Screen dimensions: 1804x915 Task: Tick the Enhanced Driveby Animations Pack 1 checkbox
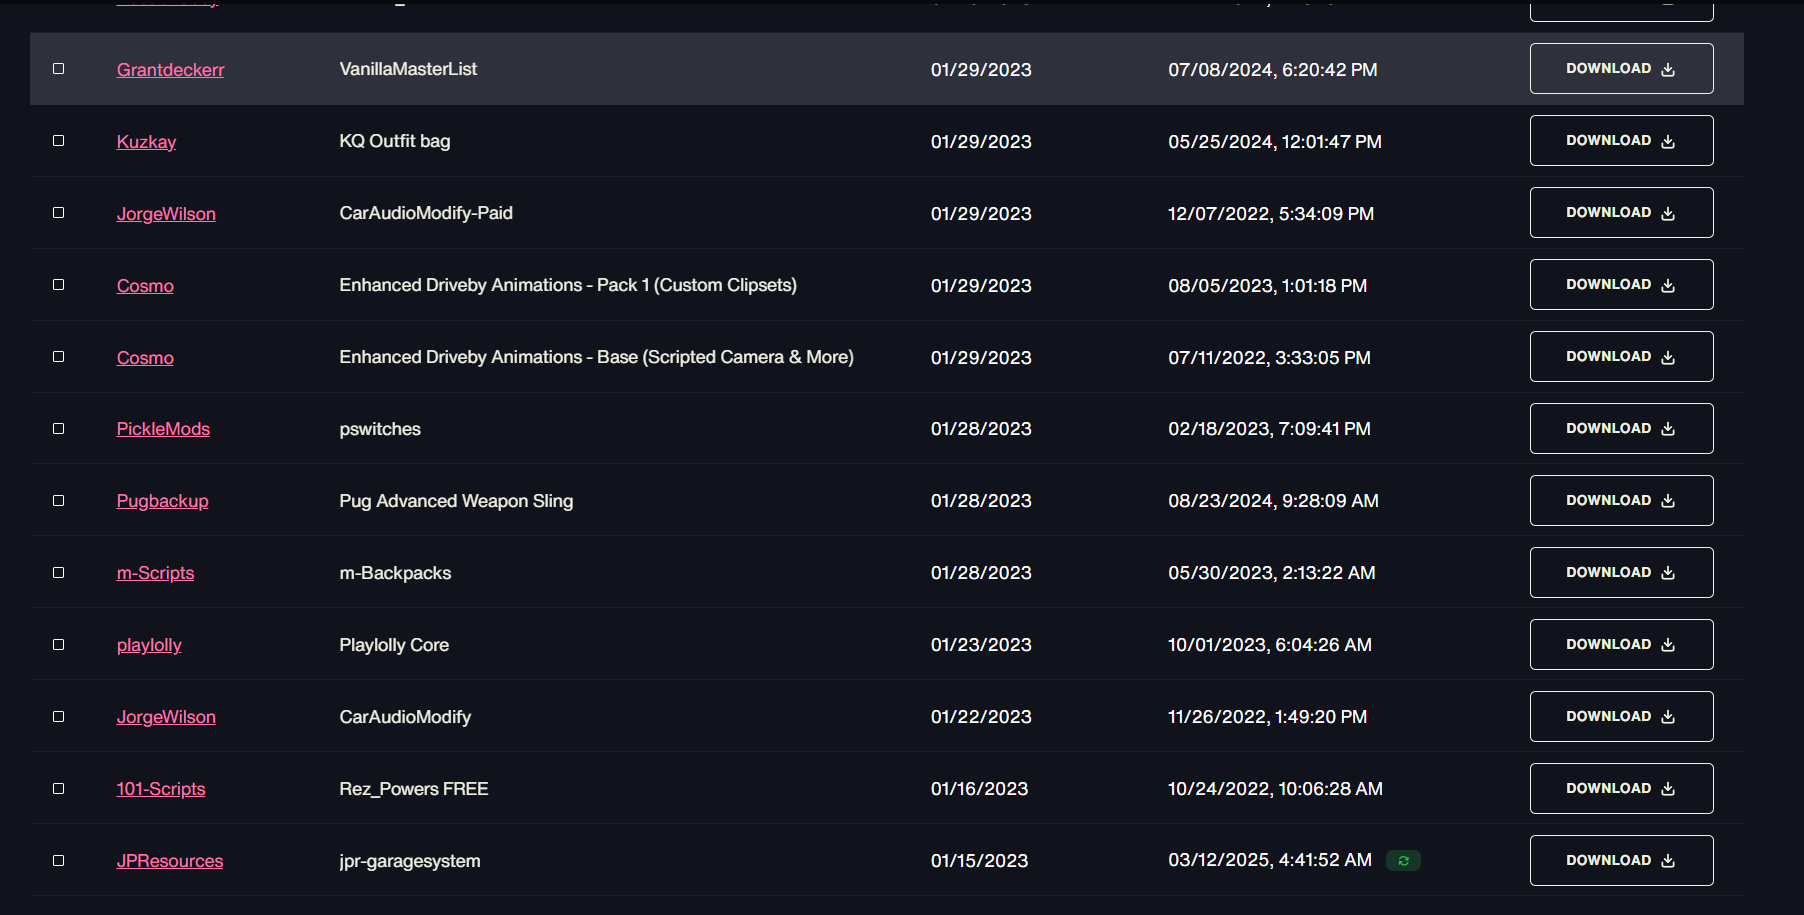tap(59, 285)
